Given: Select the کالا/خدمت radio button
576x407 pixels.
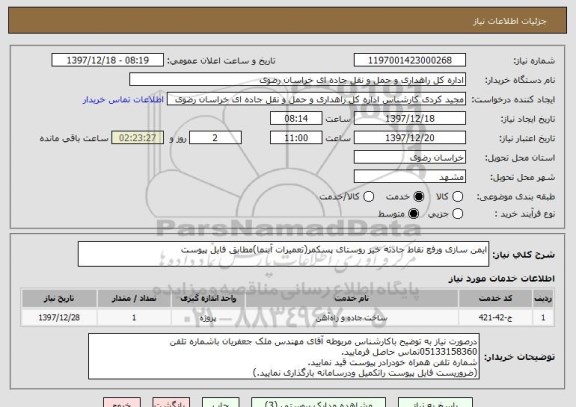Looking at the screenshot, I should [368, 197].
